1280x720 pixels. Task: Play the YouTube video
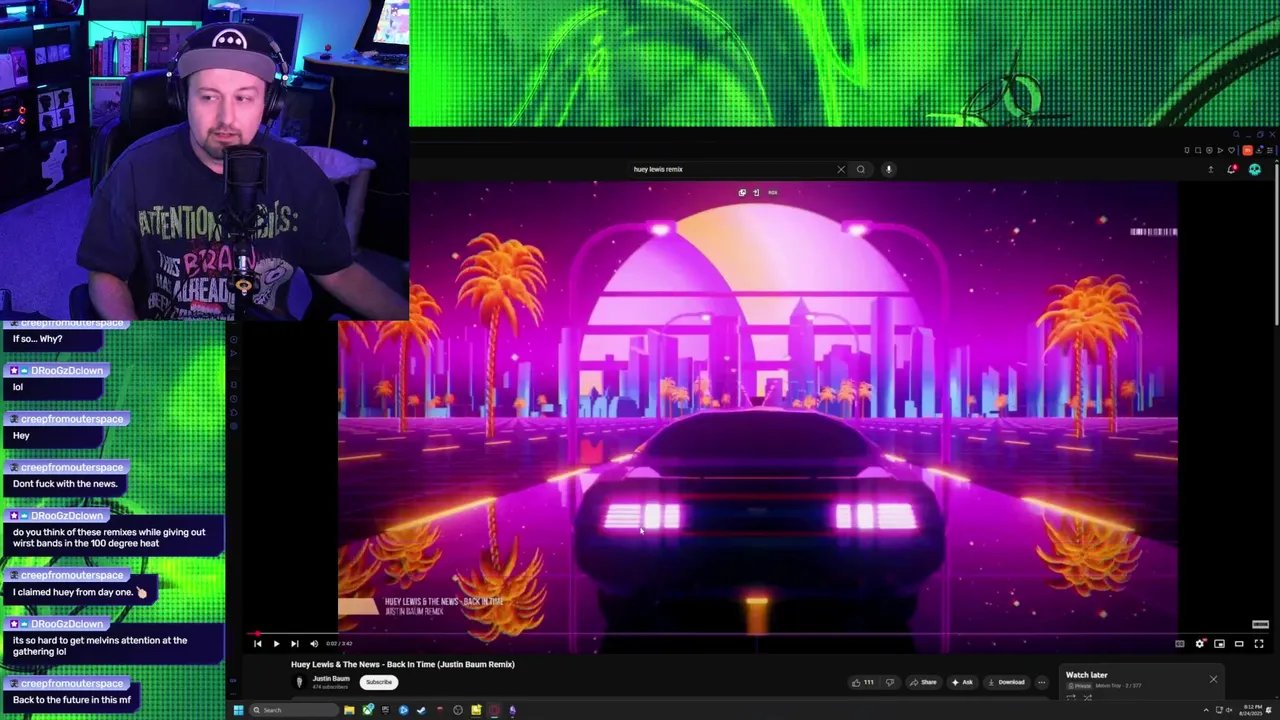coord(276,644)
